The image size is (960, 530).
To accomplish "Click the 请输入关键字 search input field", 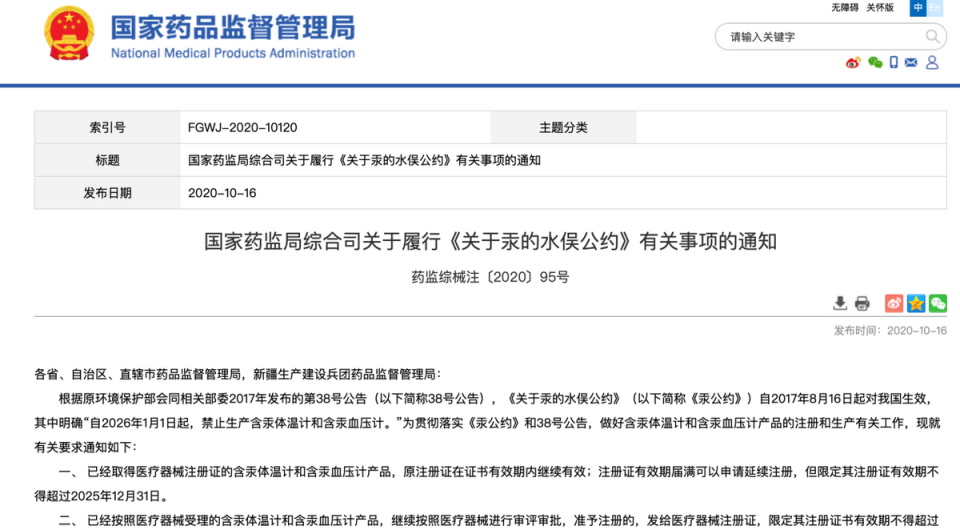I will click(x=820, y=37).
